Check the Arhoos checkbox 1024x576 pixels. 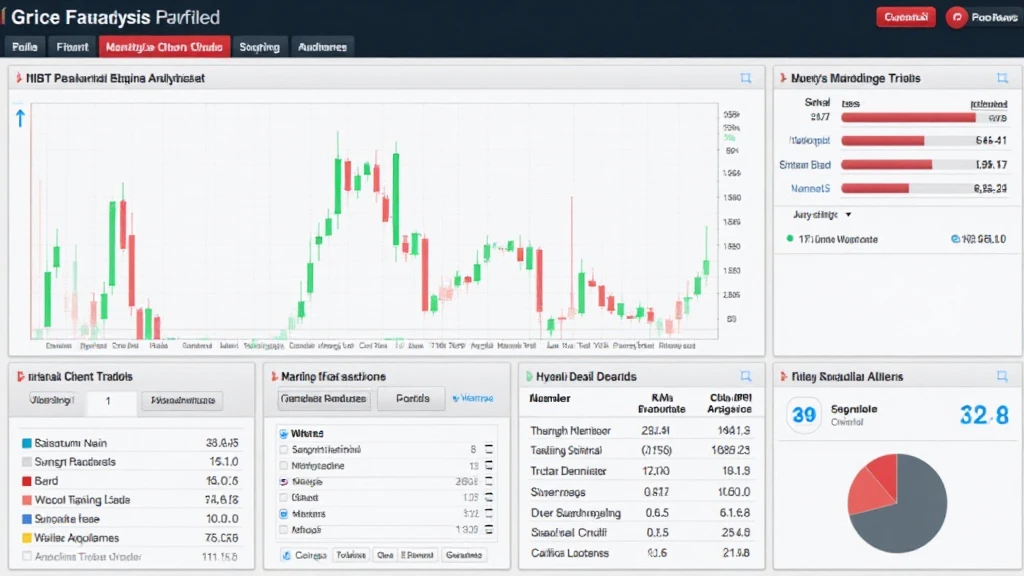coord(283,530)
